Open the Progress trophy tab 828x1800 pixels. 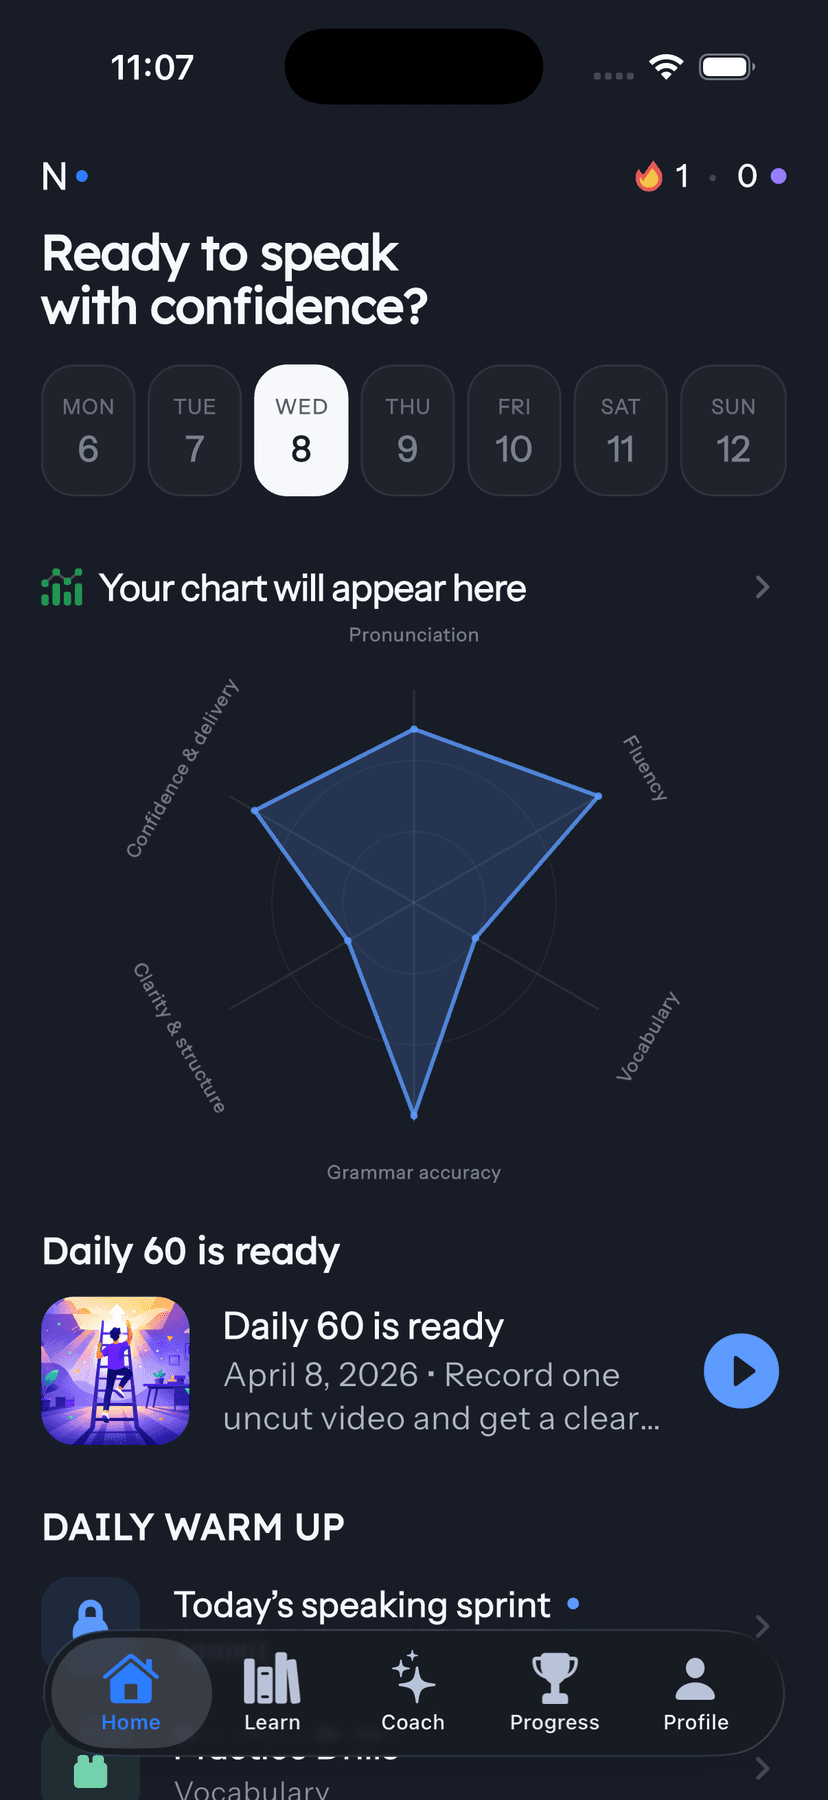[554, 1692]
